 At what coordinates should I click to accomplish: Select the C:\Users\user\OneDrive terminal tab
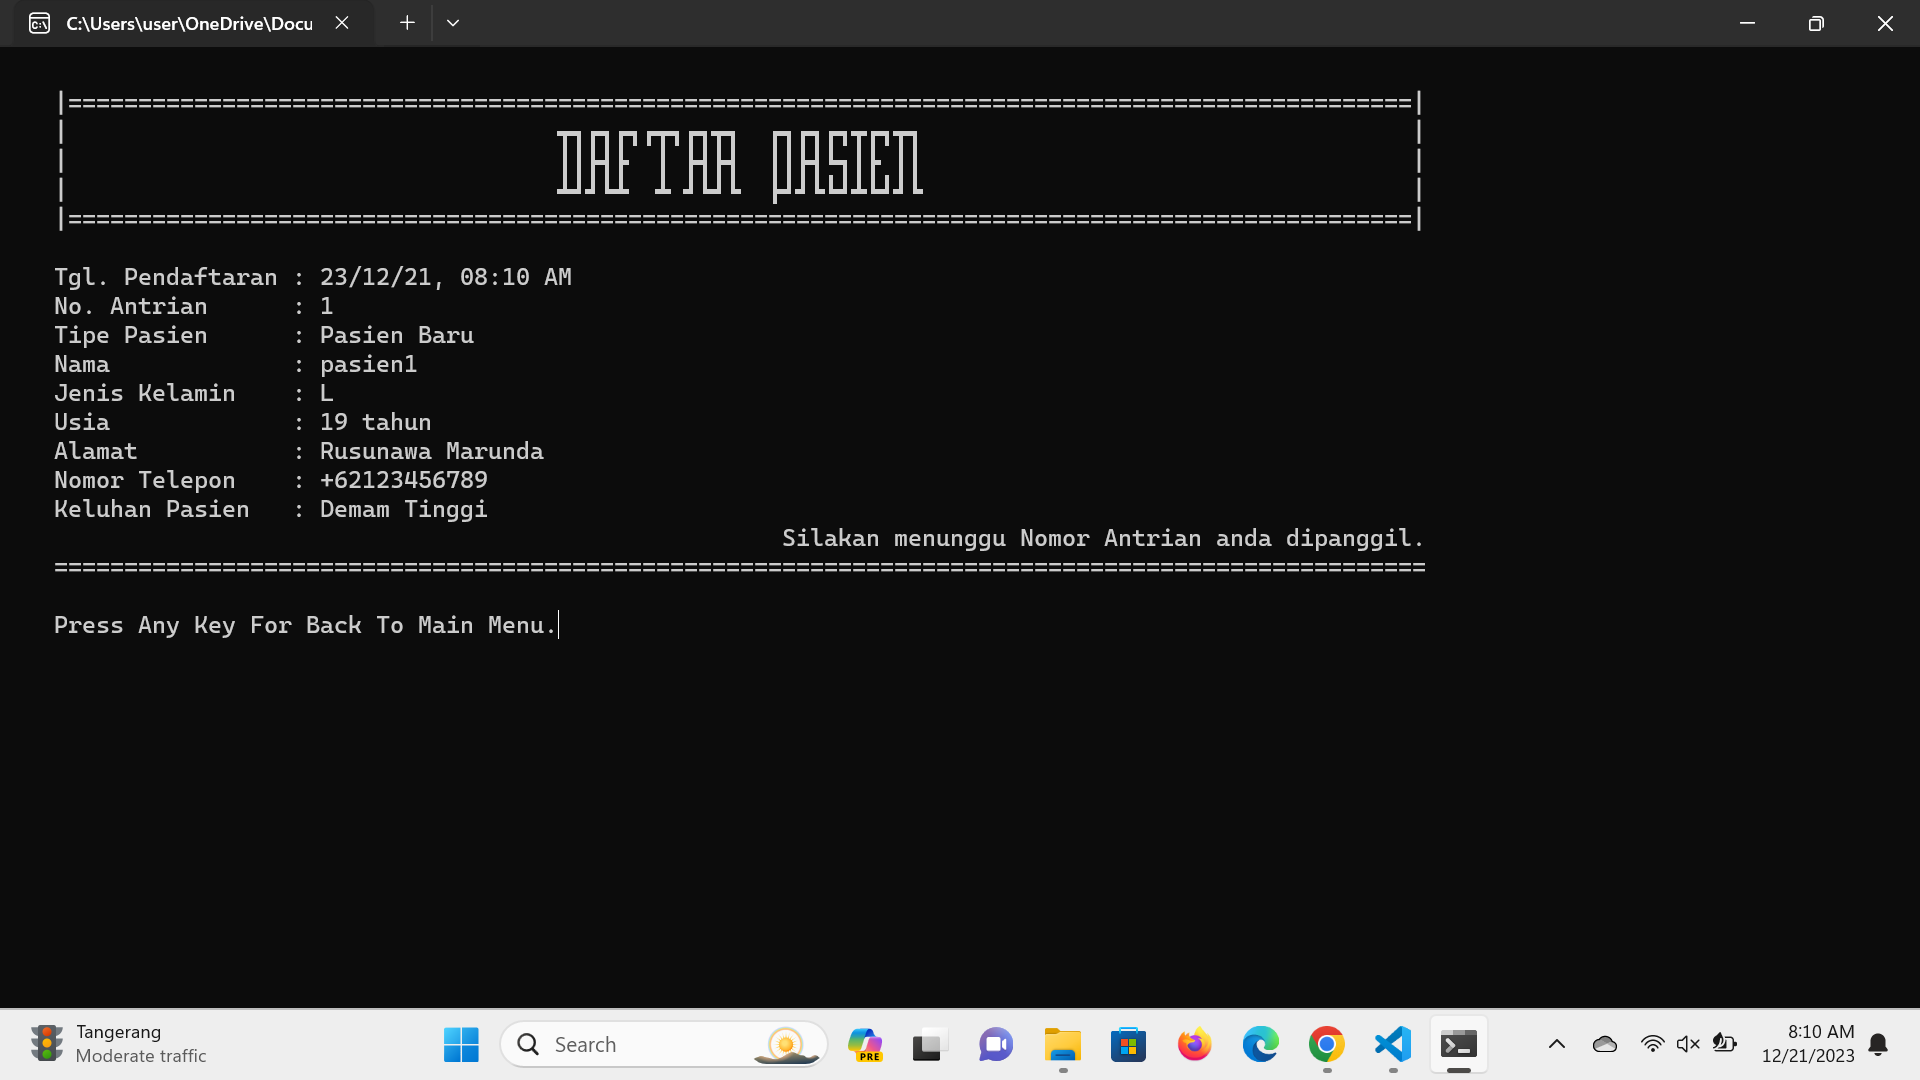coord(188,23)
